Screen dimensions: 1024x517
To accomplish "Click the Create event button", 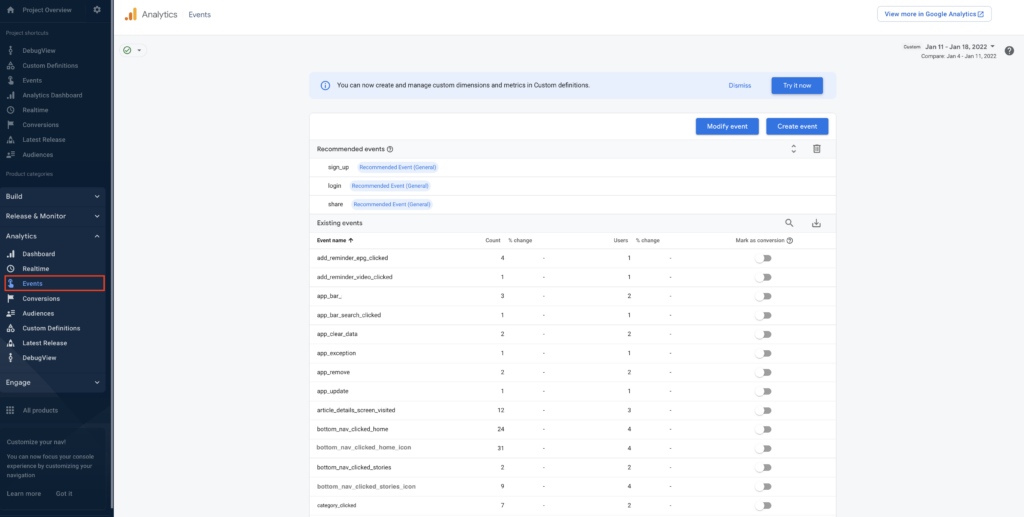I will coord(797,126).
